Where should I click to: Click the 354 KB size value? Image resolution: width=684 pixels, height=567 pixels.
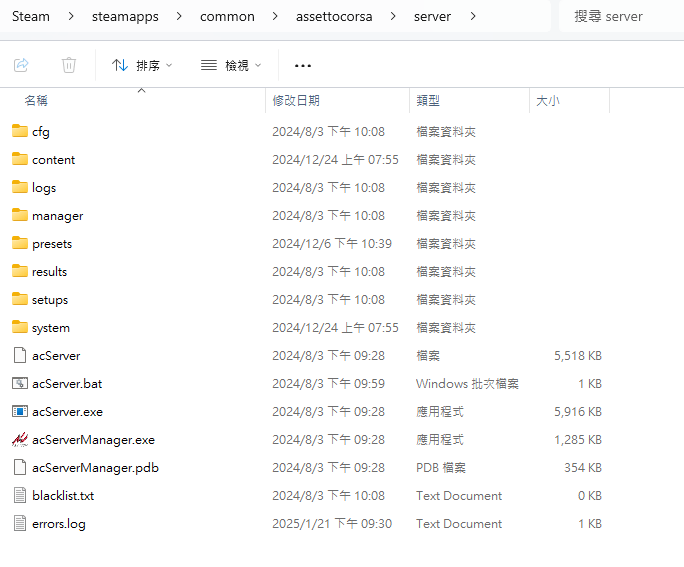(x=583, y=468)
